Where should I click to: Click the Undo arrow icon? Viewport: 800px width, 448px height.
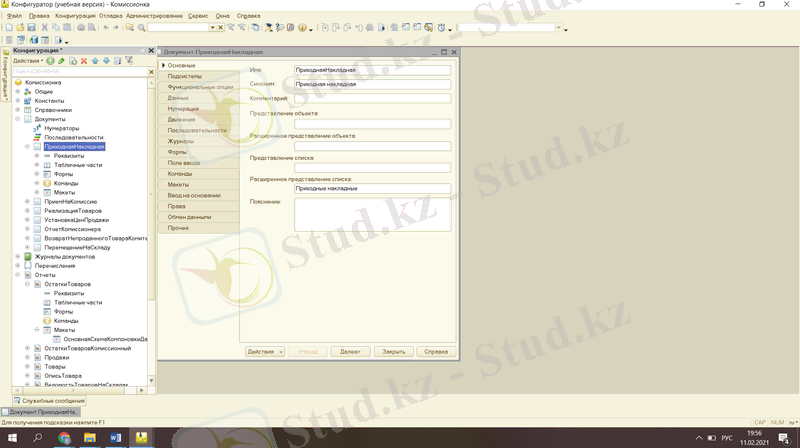[x=106, y=28]
